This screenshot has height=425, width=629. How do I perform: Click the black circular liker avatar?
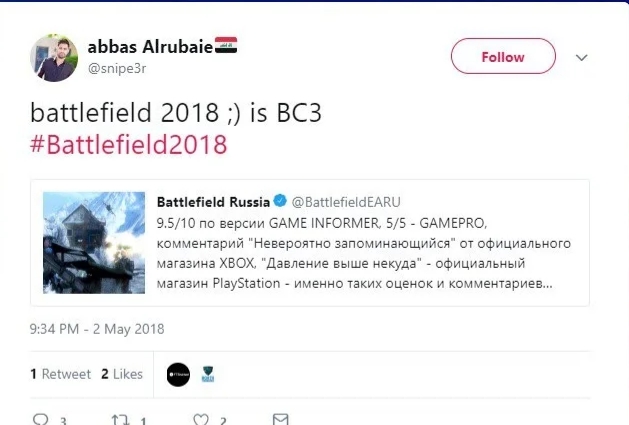178,374
